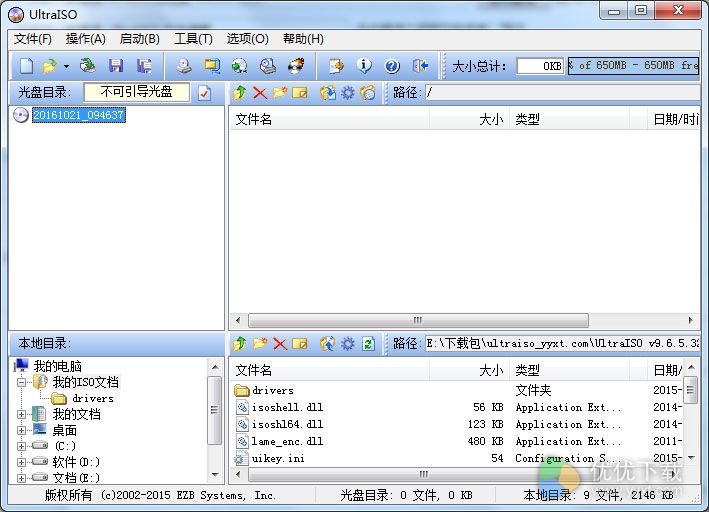Select the uikey.ini file
This screenshot has height=512, width=709.
tap(278, 459)
